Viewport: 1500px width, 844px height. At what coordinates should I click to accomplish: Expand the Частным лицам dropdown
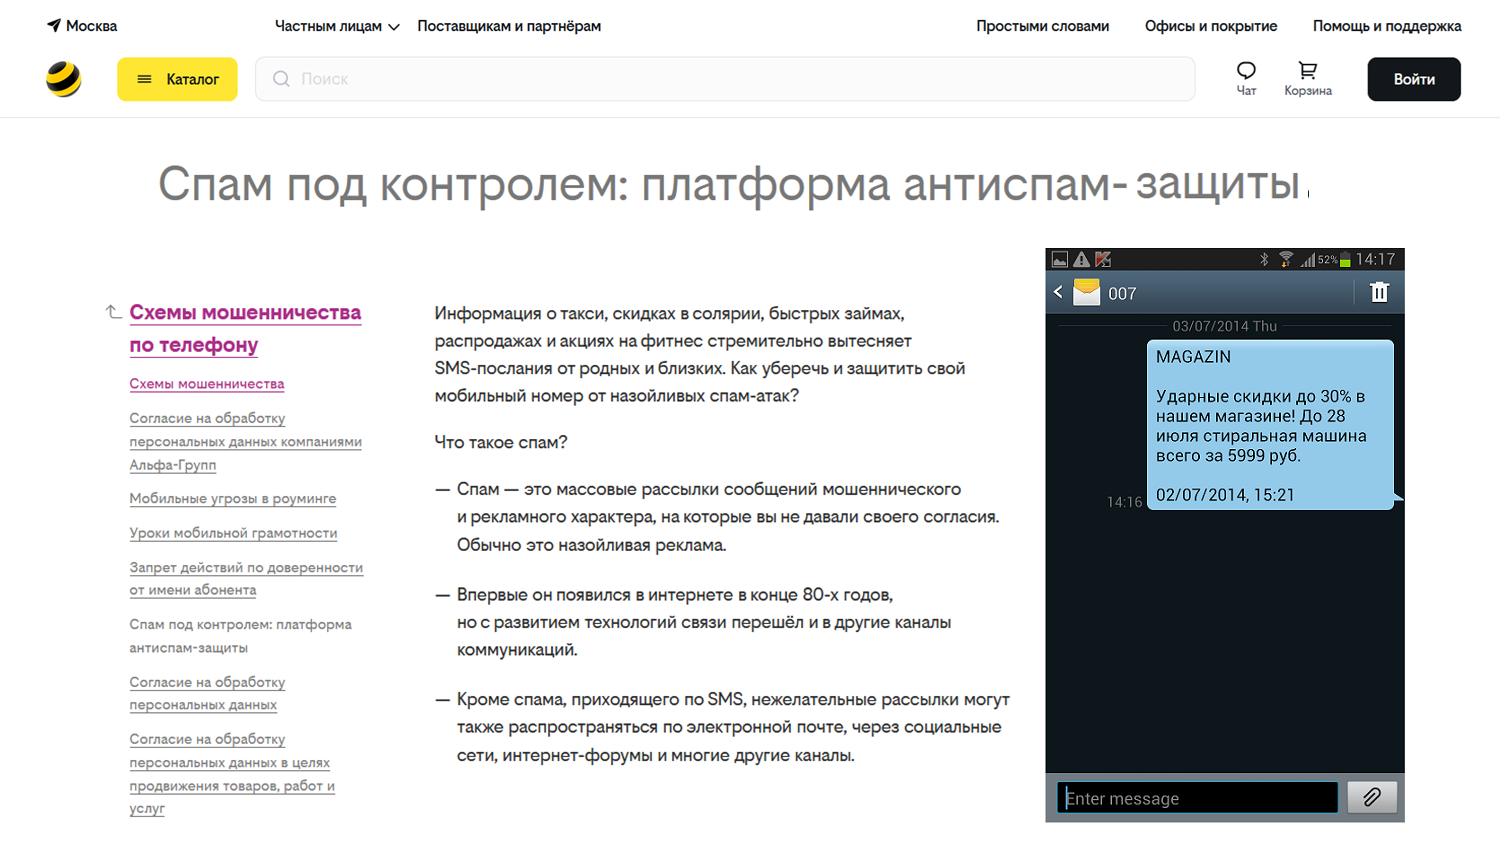click(337, 26)
